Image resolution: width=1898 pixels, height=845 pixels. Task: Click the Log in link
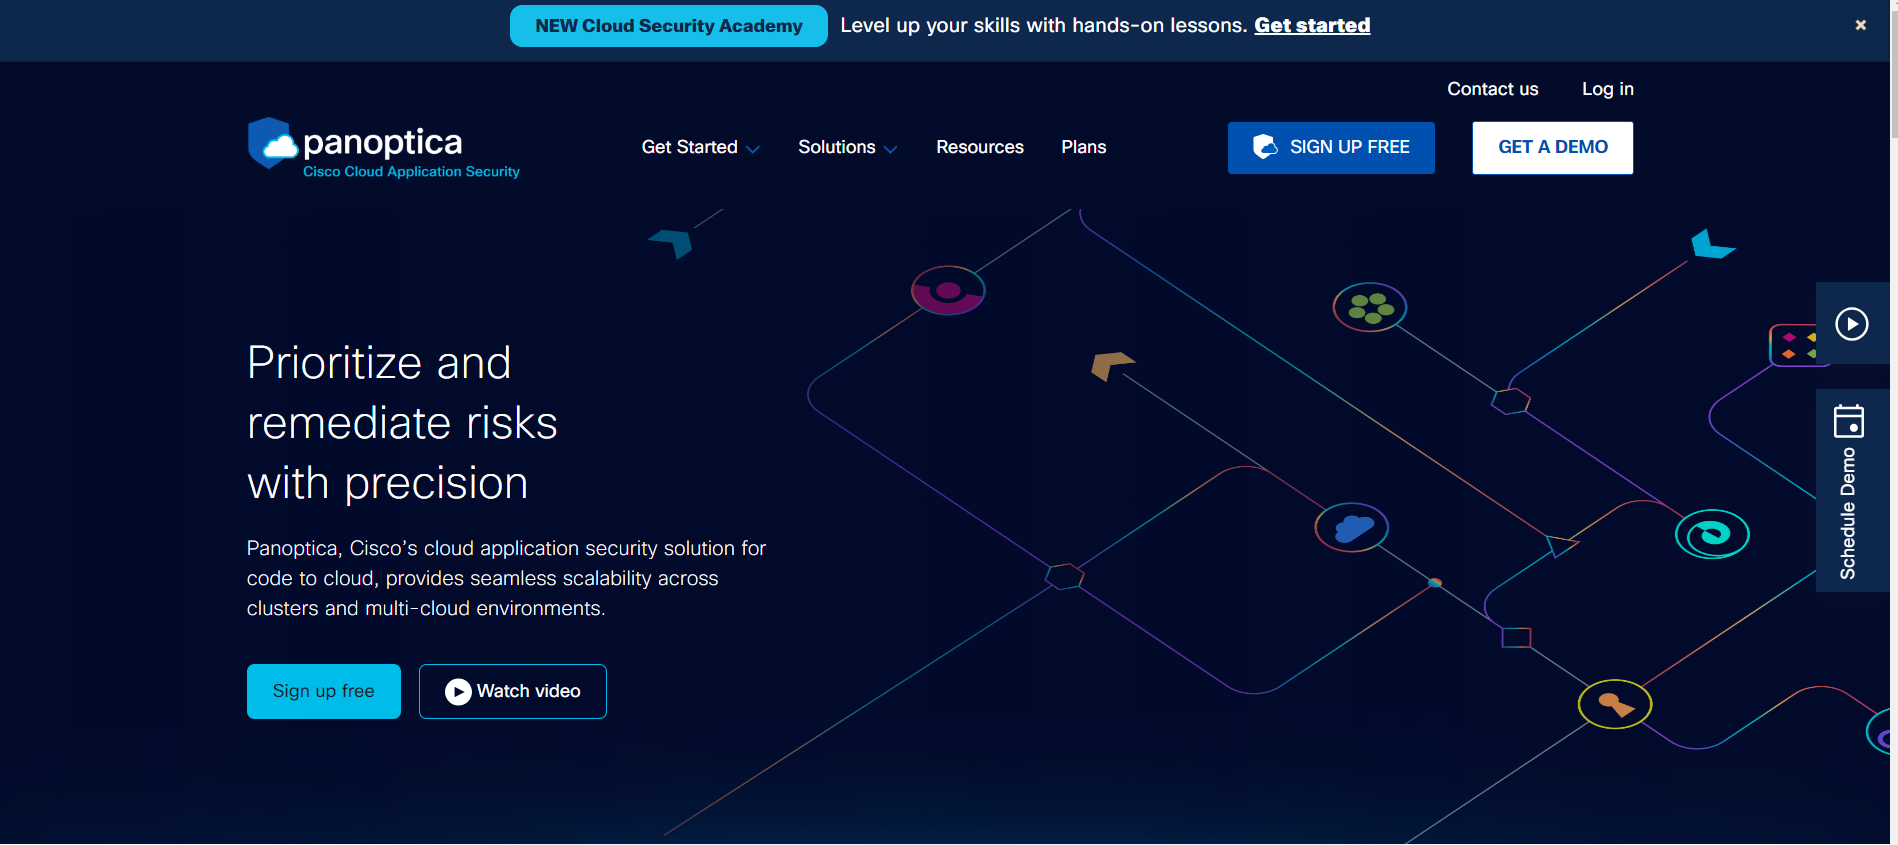tap(1607, 89)
